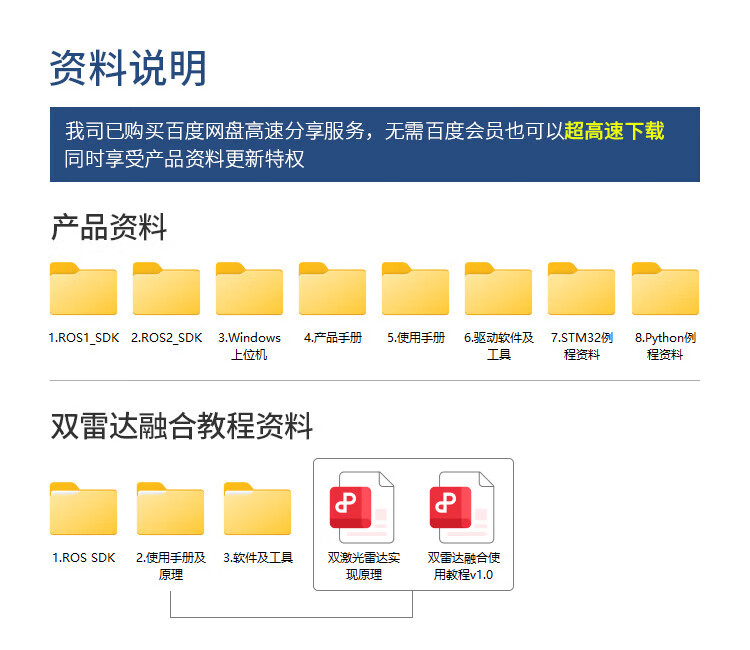The width and height of the screenshot is (750, 650).
Task: Click the 双雷达融合使用教程v1.0 file name label
Action: point(461,566)
